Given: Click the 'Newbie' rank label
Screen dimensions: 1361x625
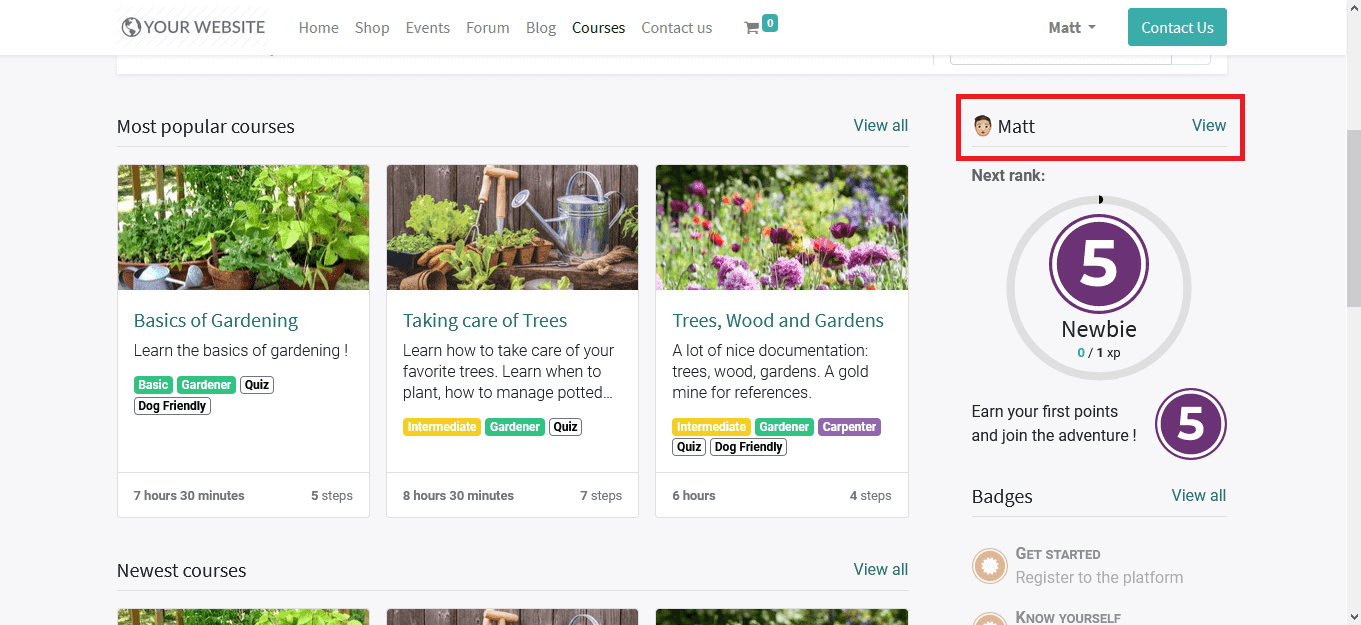Looking at the screenshot, I should coord(1098,329).
